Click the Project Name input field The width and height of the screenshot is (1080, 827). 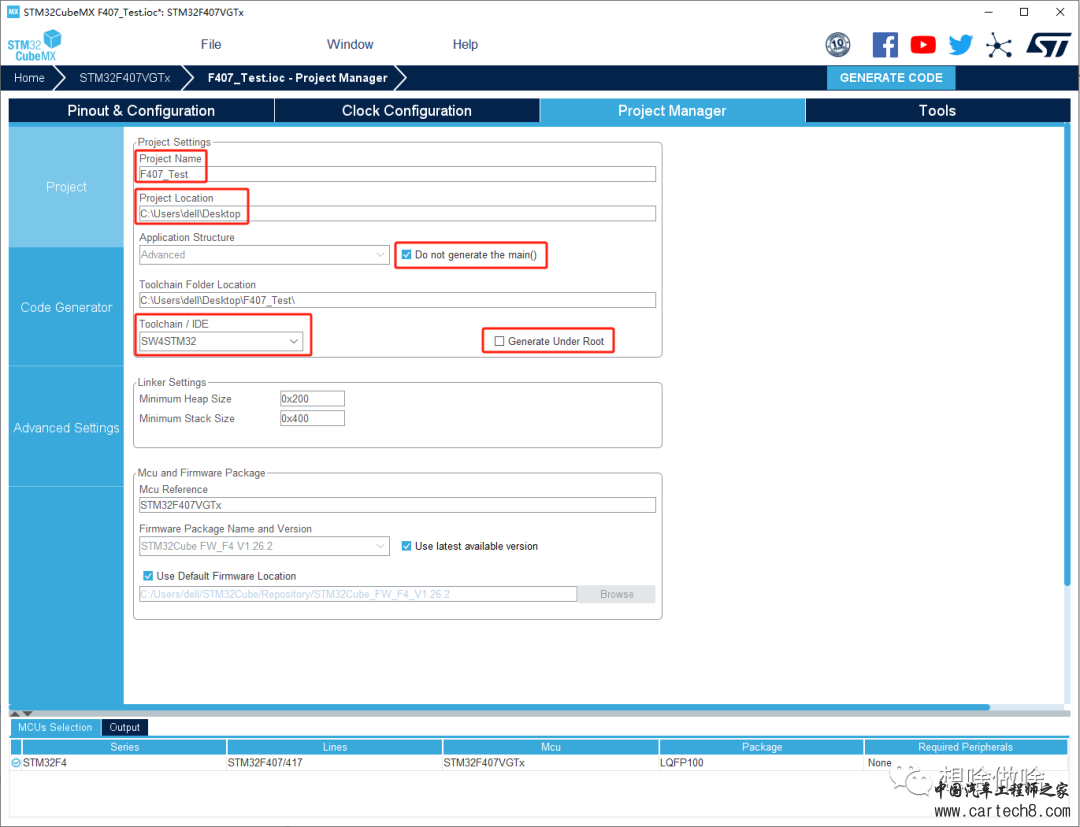pos(397,174)
